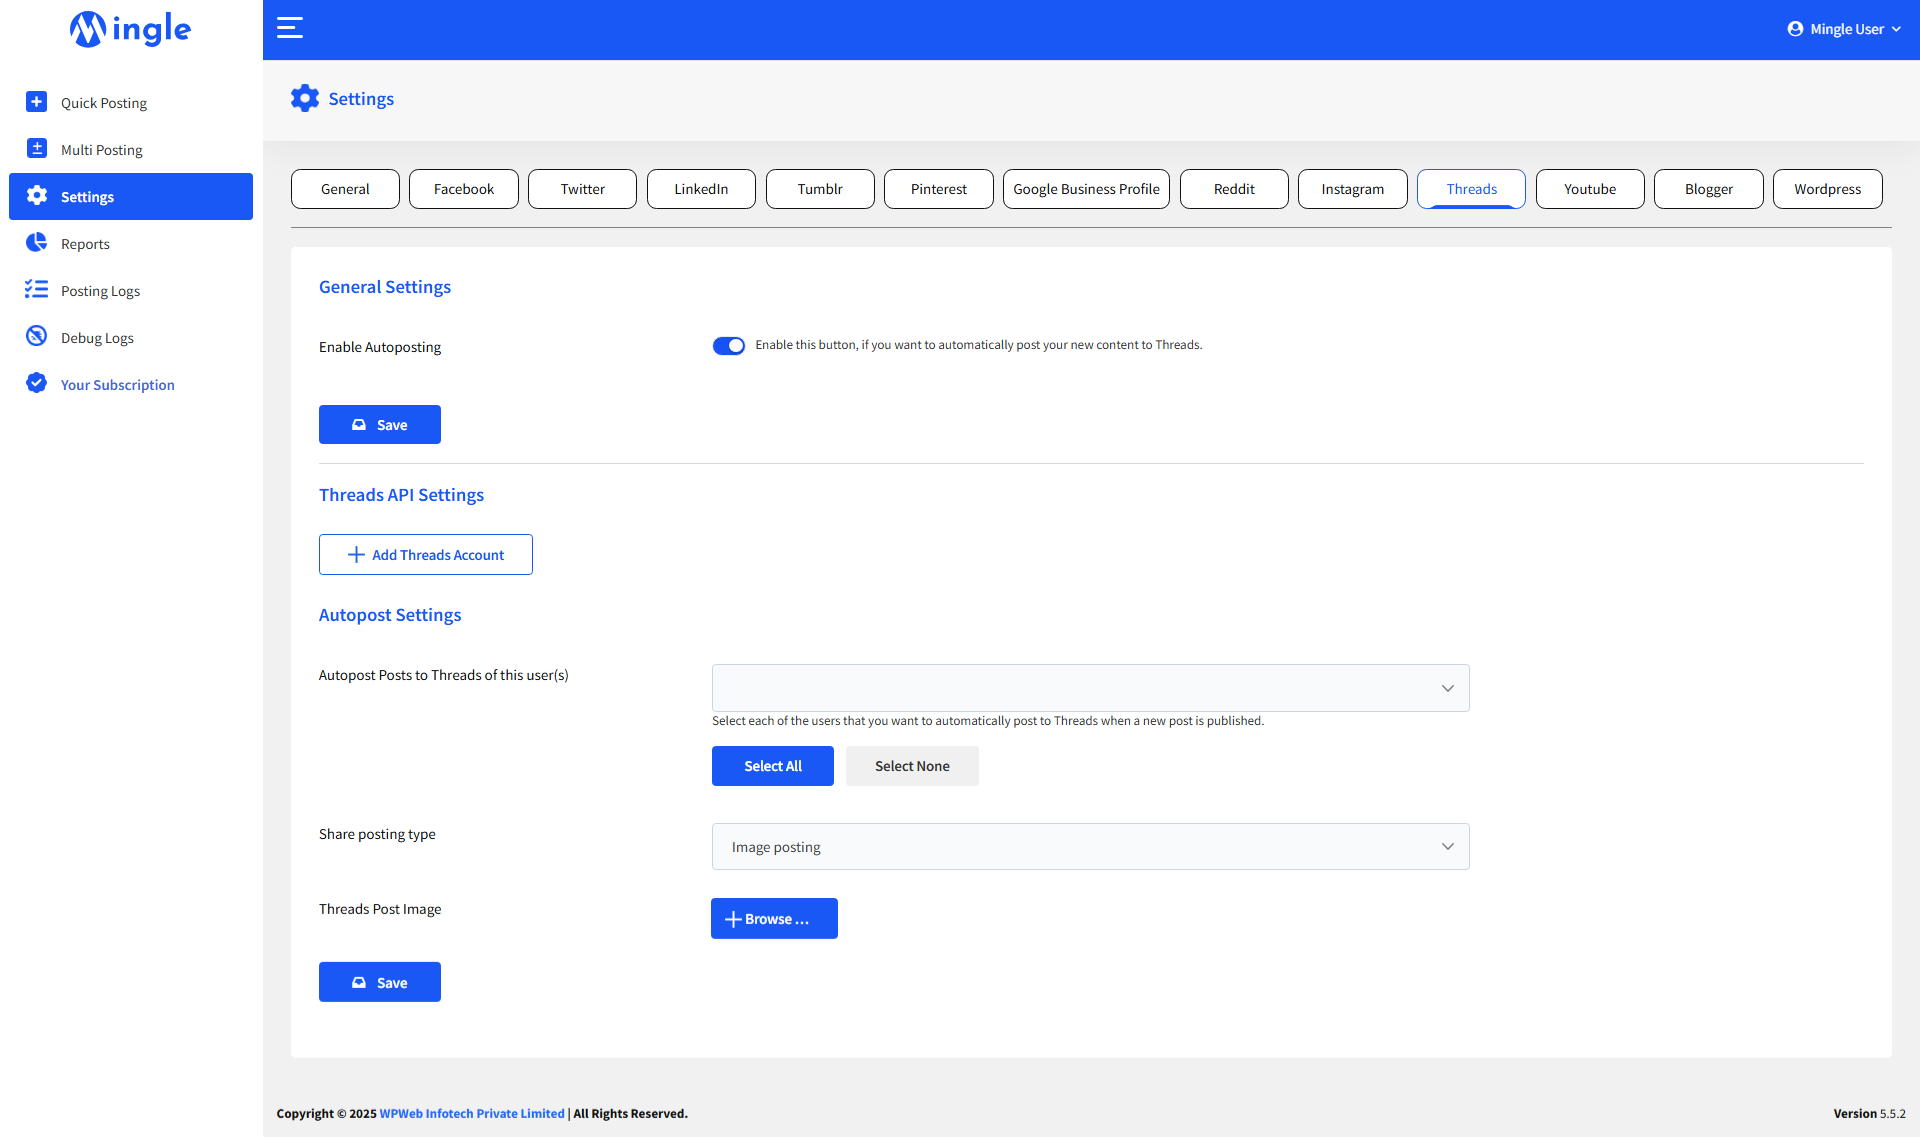Screen dimensions: 1920x1138
Task: Toggle the hamburger menu icon
Action: click(x=290, y=28)
